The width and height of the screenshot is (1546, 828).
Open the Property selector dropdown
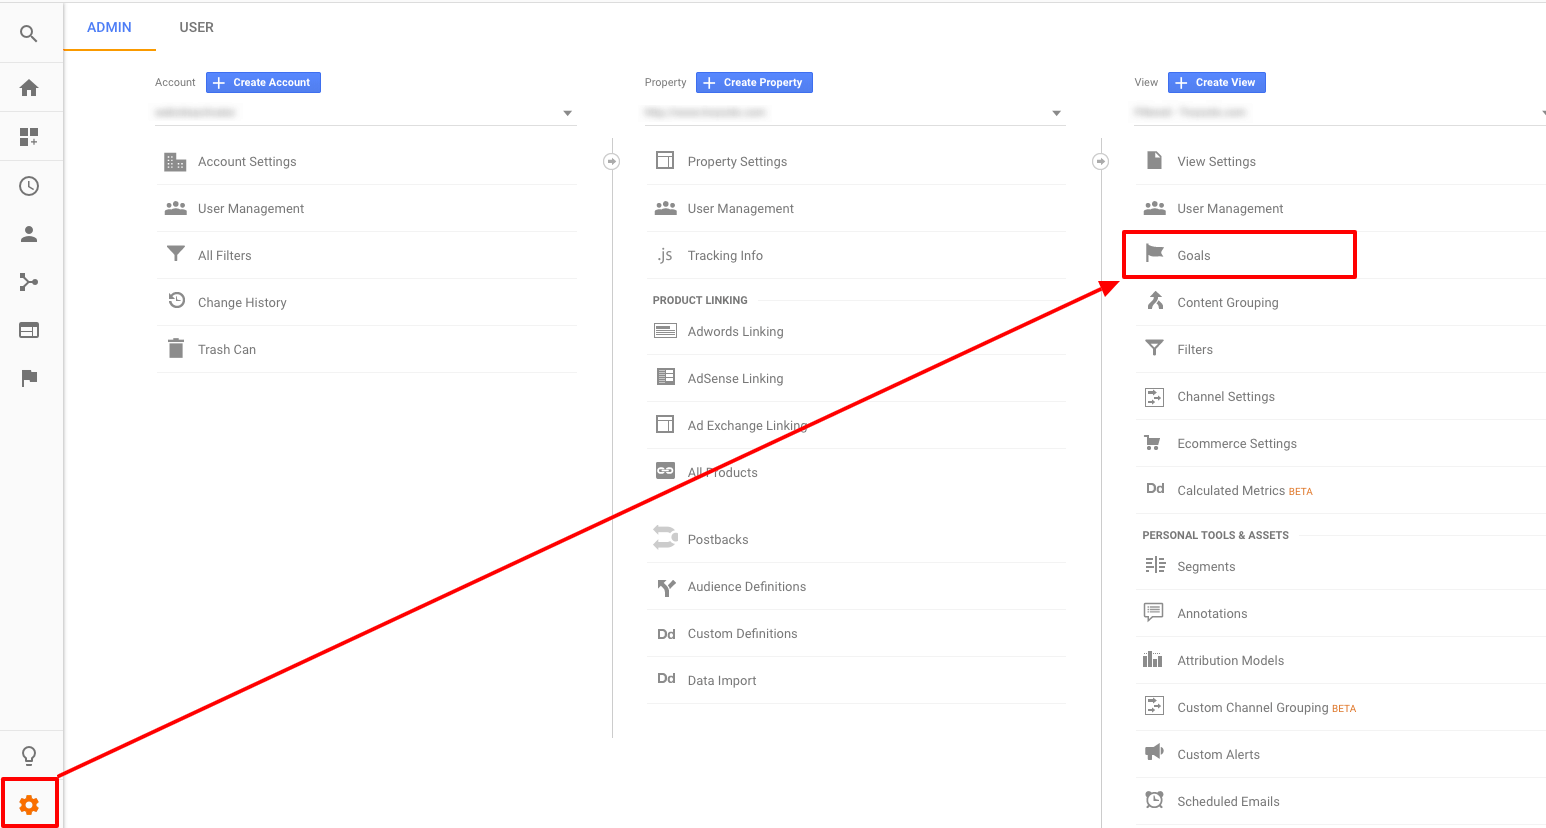point(1056,112)
